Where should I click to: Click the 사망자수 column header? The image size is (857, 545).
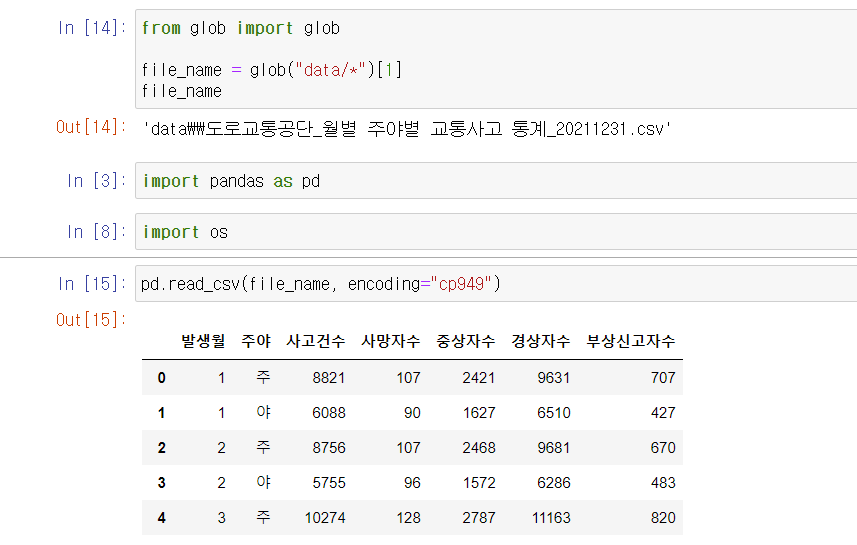pyautogui.click(x=391, y=341)
